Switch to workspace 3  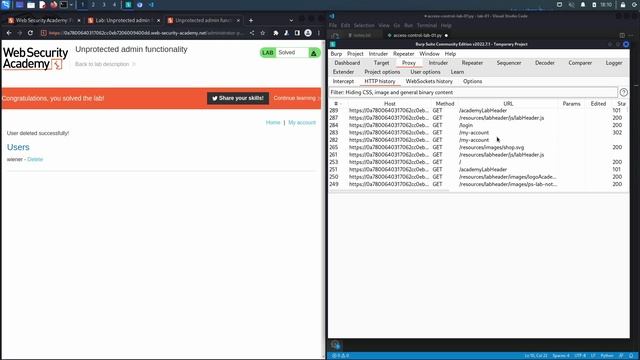(x=104, y=4)
